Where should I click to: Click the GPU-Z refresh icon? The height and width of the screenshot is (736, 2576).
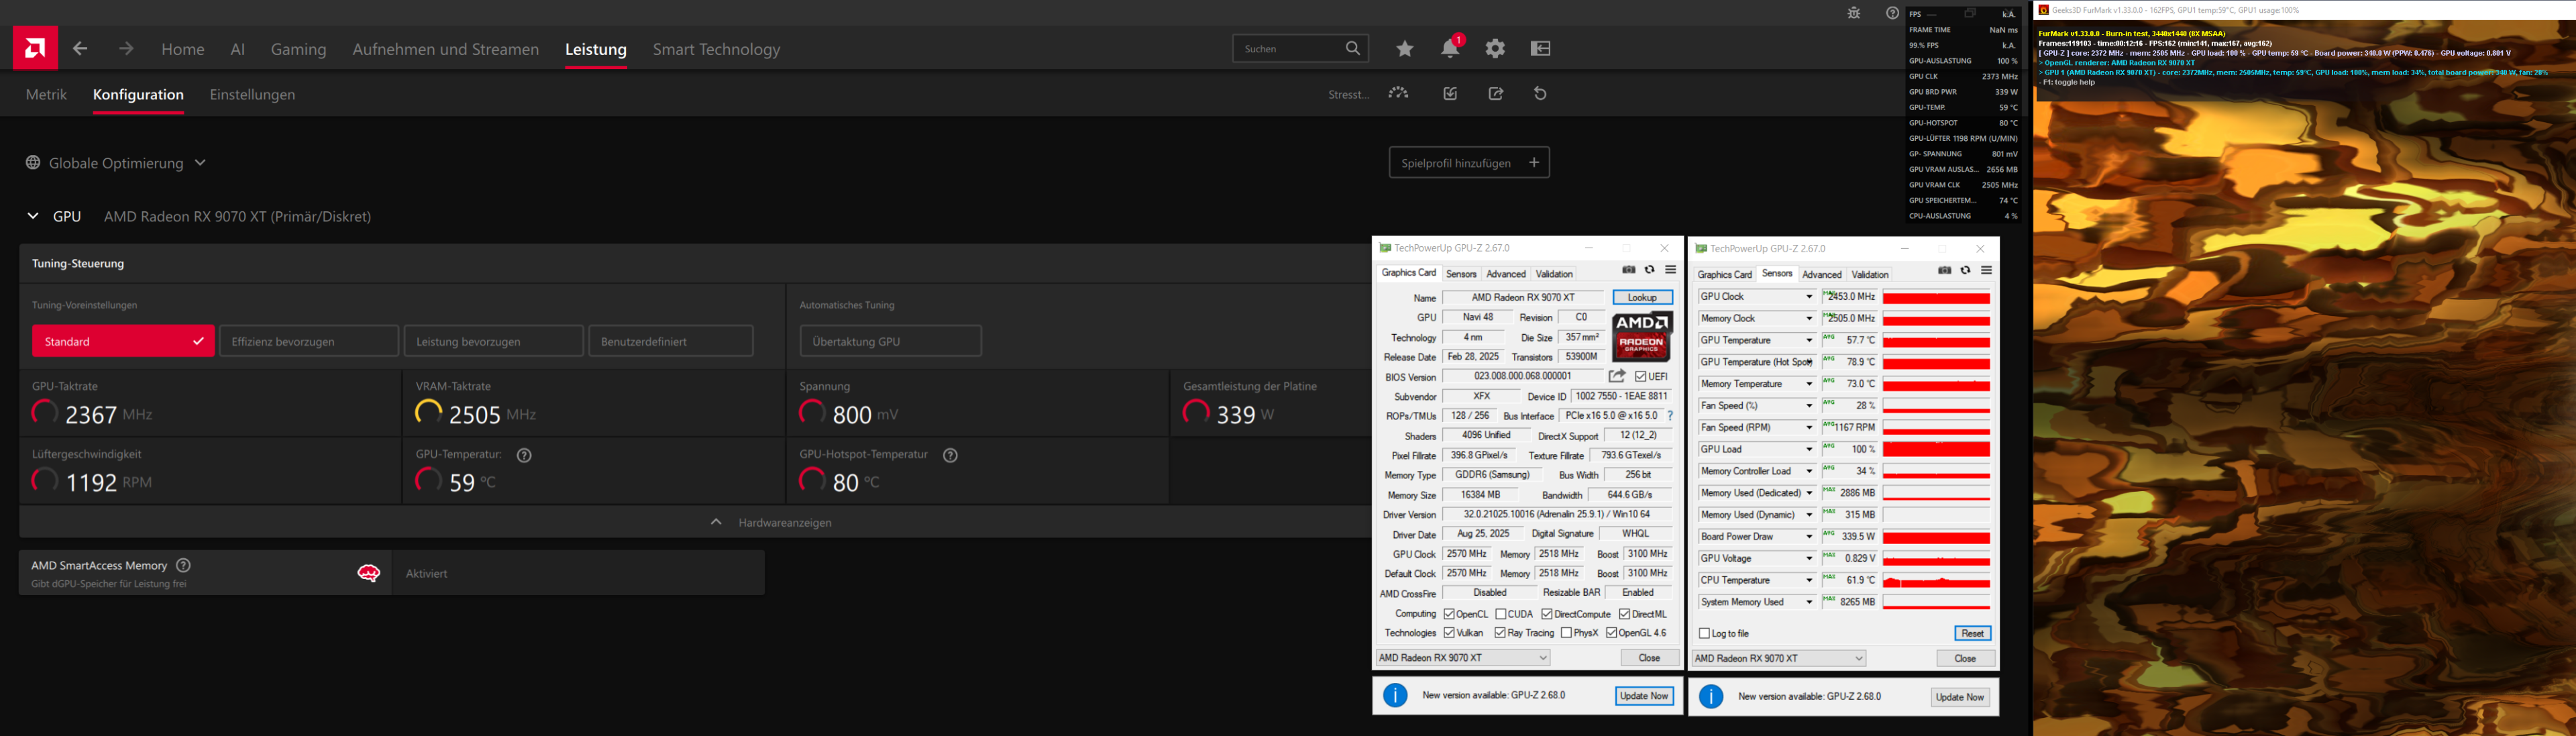tap(1648, 270)
